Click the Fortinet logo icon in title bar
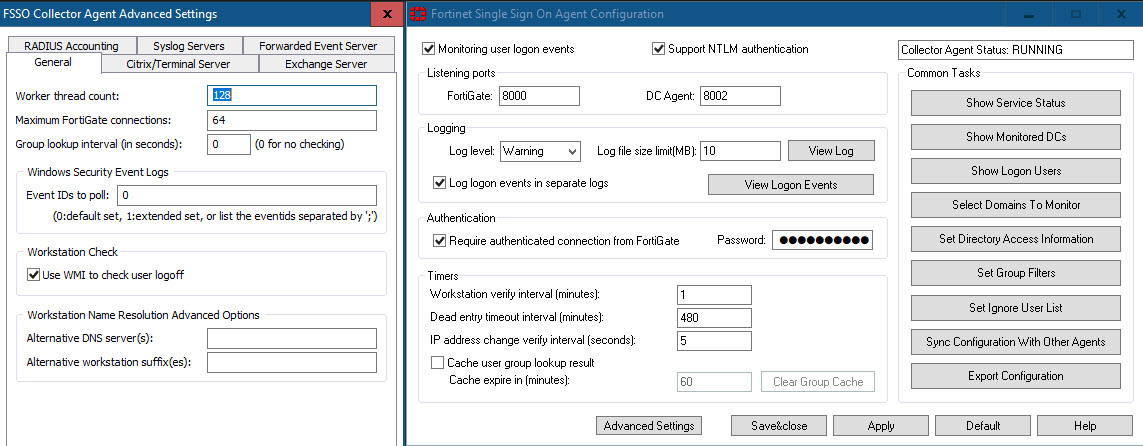The width and height of the screenshot is (1143, 446). point(418,14)
